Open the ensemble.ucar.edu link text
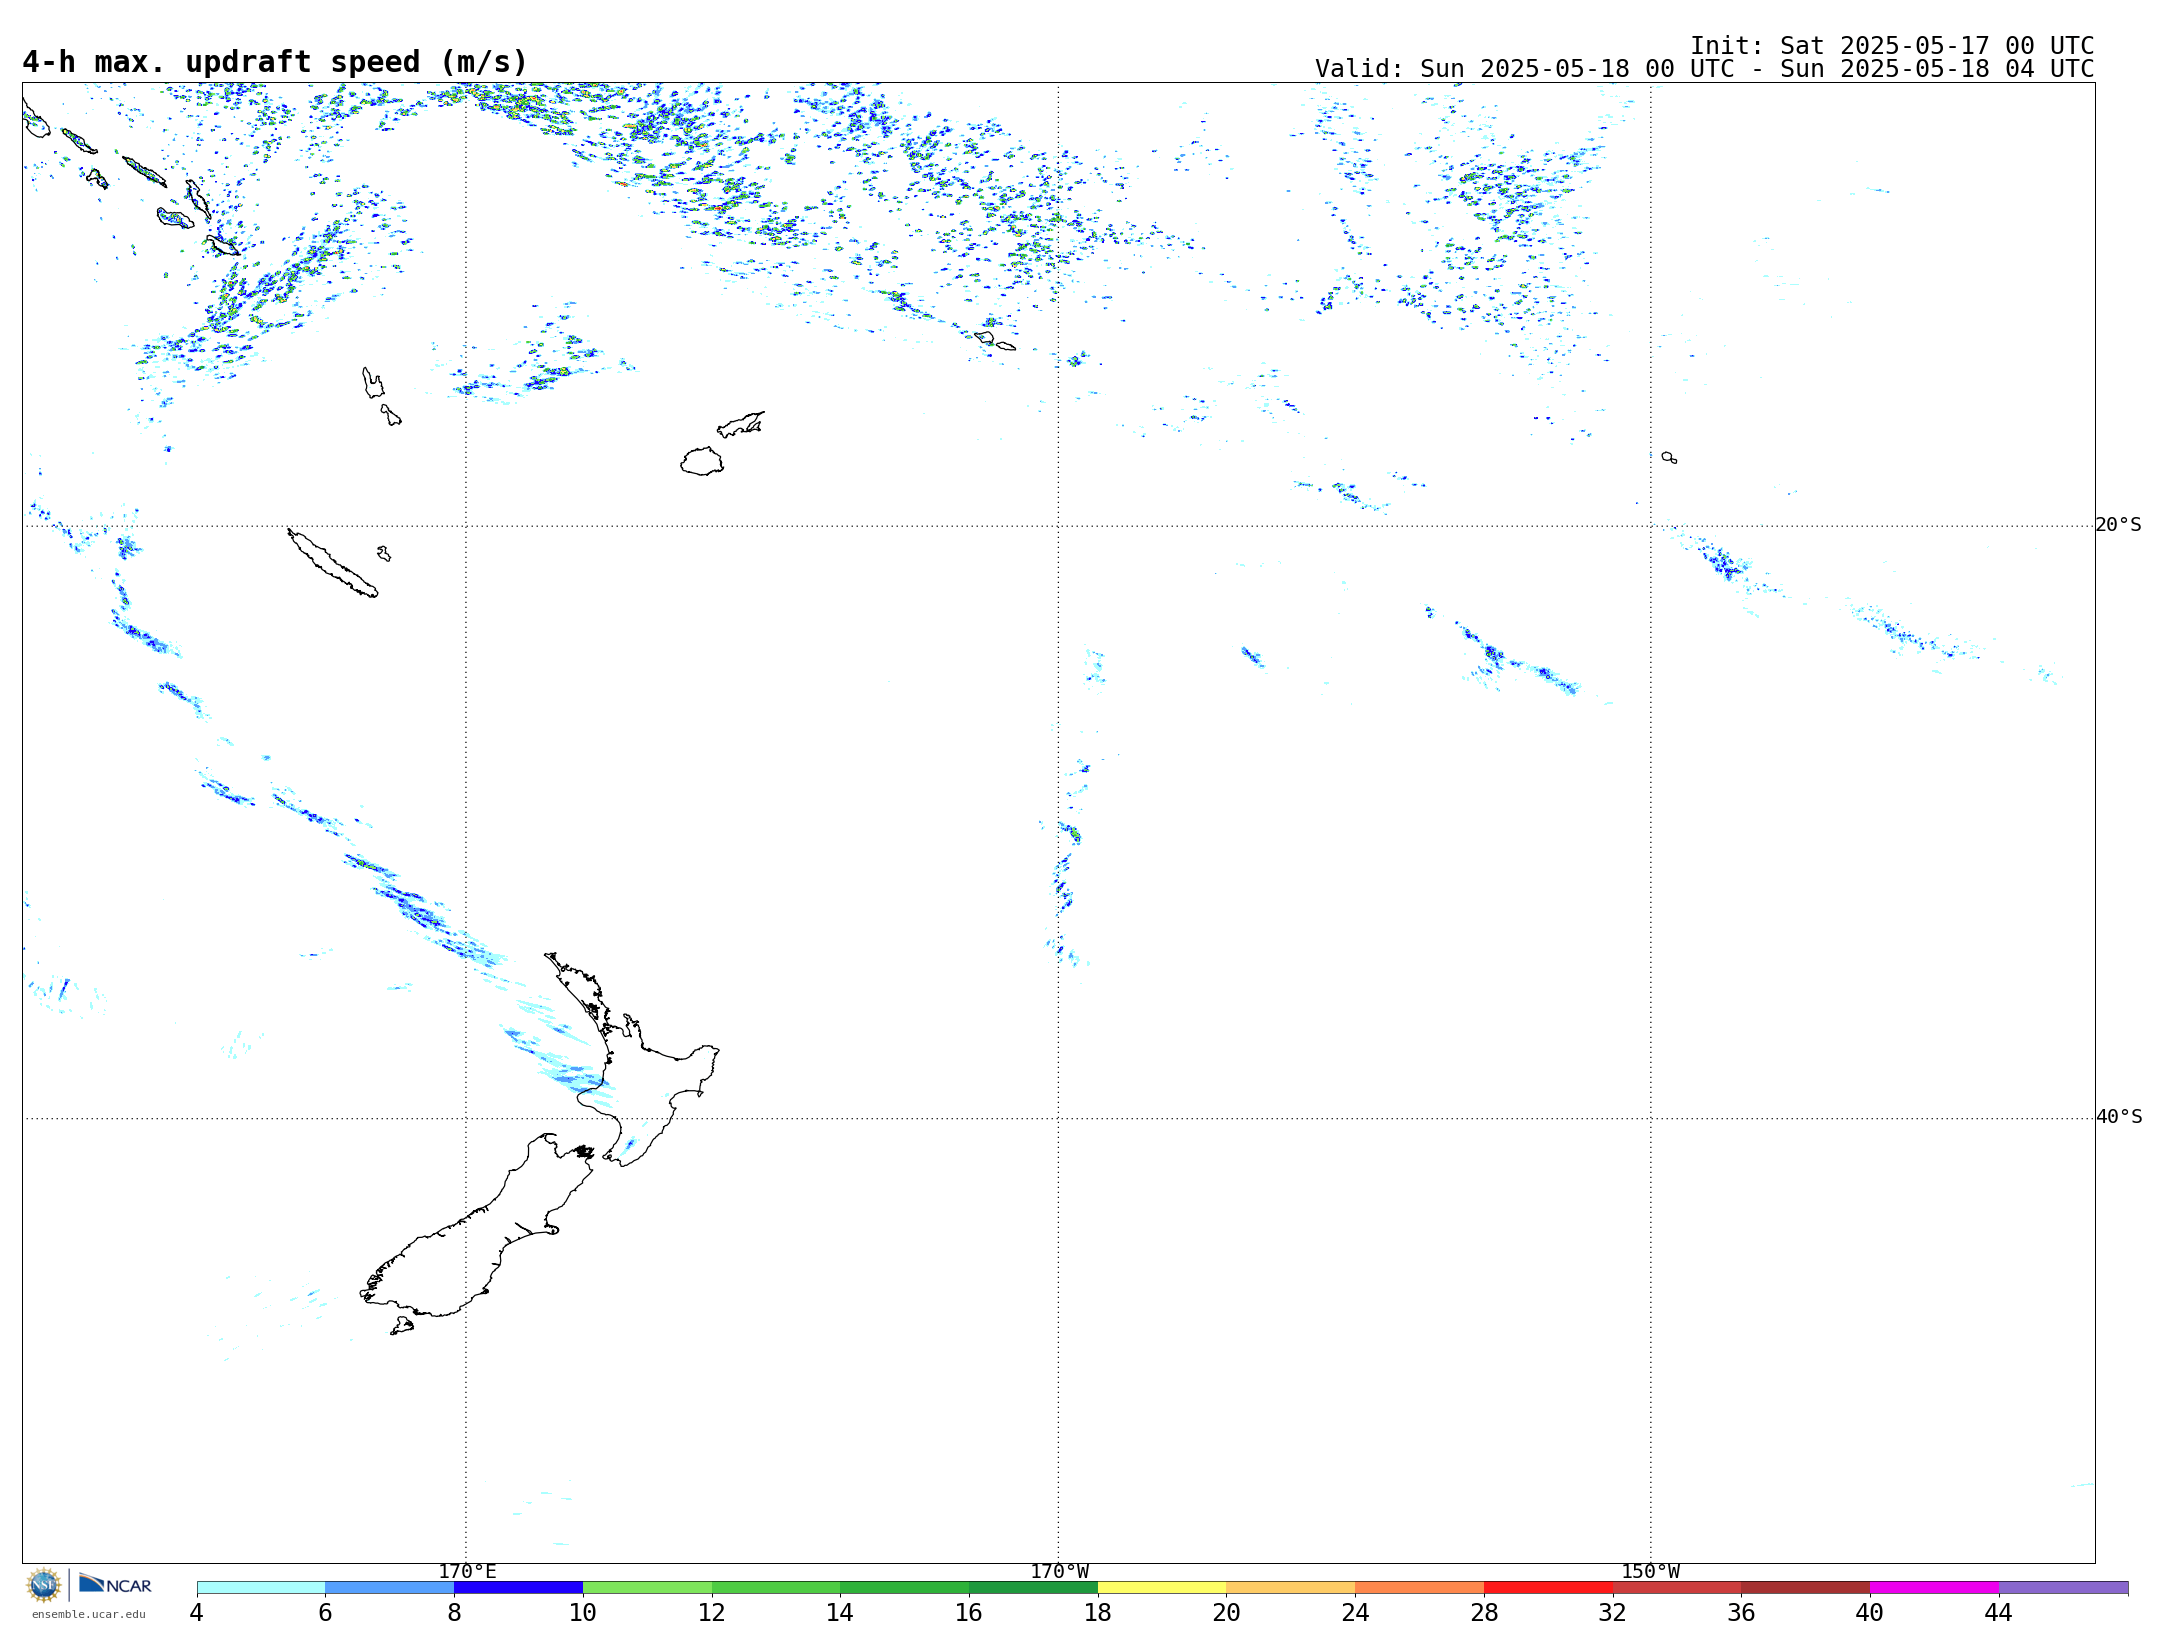Image resolution: width=2160 pixels, height=1626 pixels. [88, 1614]
